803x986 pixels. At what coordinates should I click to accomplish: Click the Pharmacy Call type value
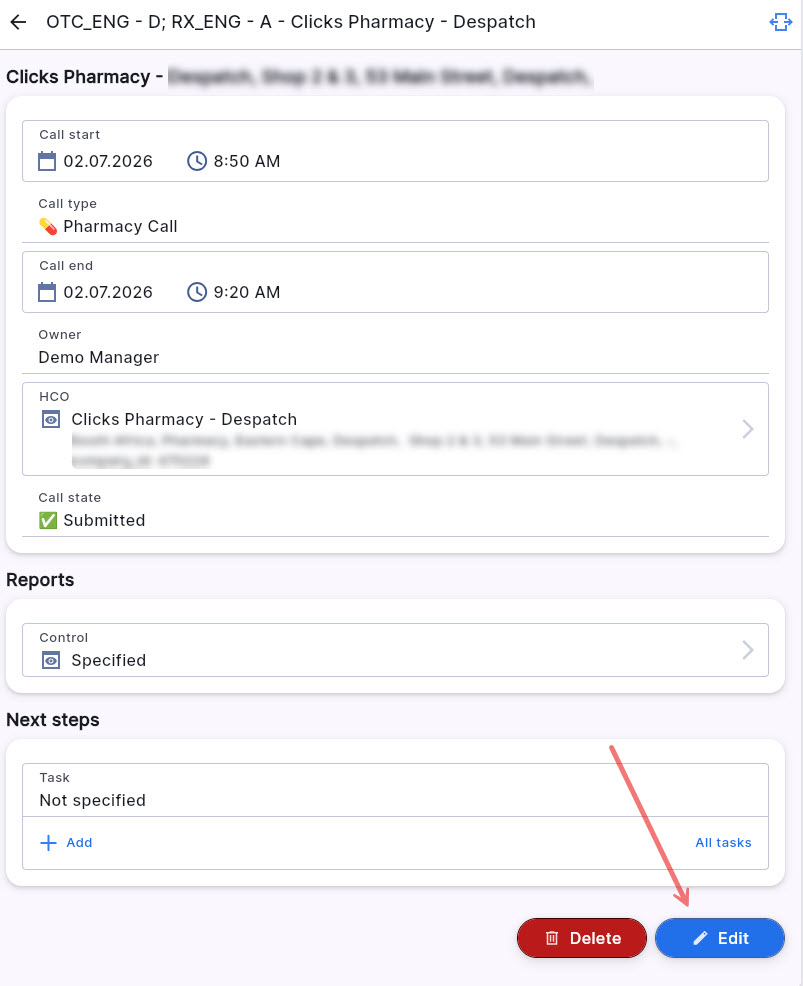pyautogui.click(x=120, y=226)
